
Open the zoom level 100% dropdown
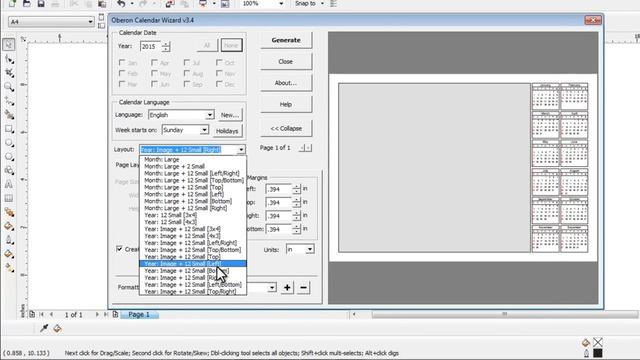tap(281, 4)
